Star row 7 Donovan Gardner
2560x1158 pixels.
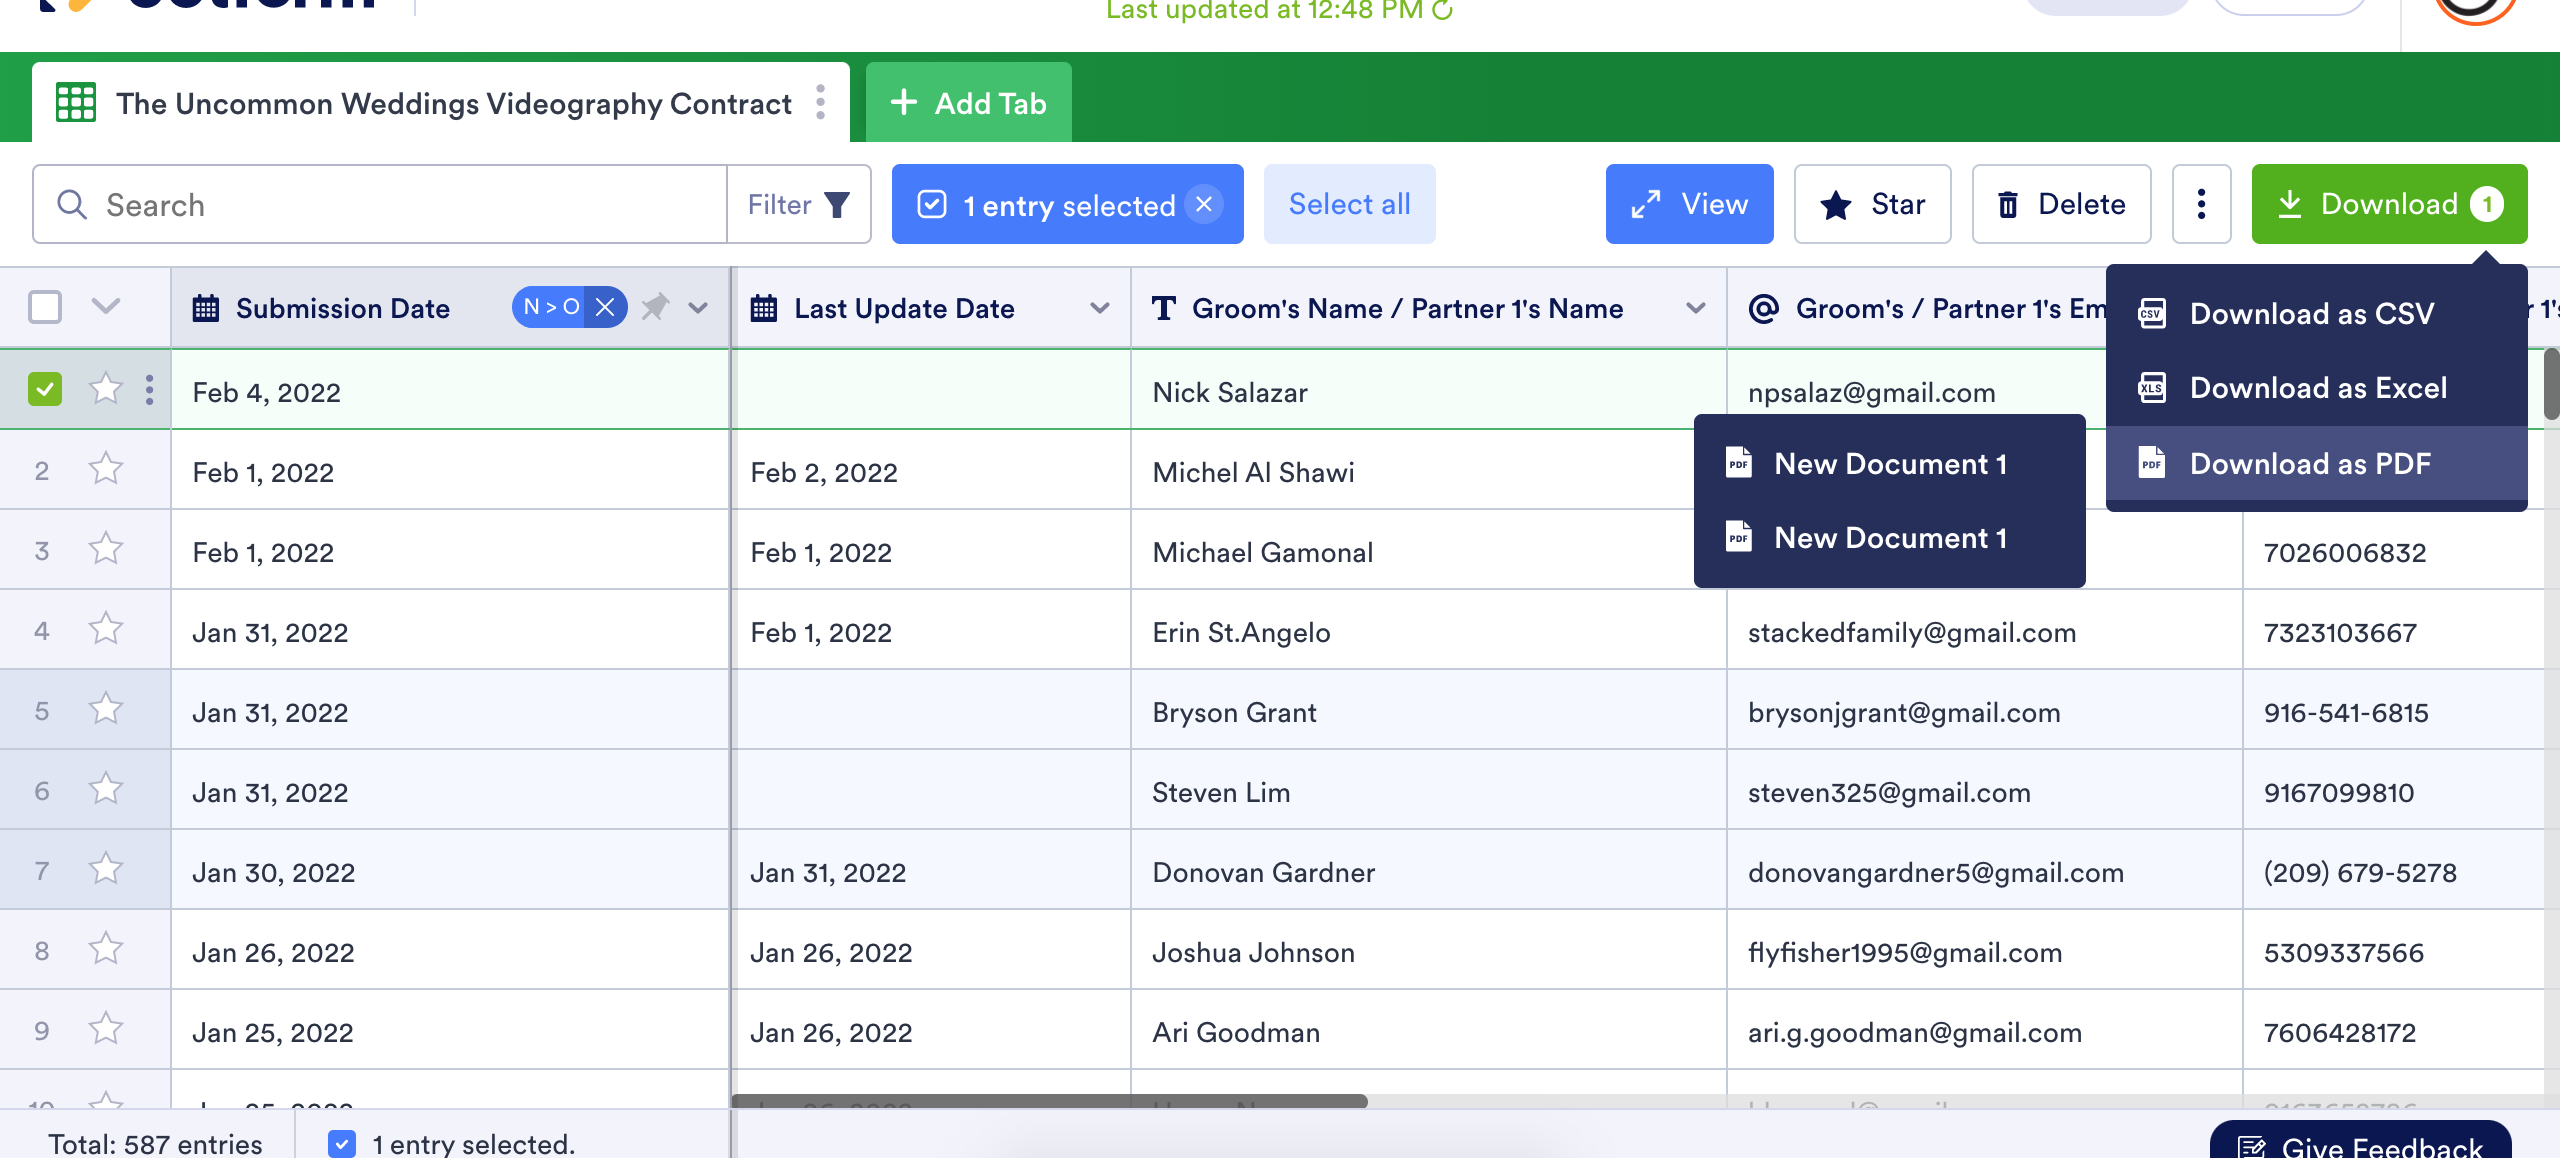(x=105, y=868)
